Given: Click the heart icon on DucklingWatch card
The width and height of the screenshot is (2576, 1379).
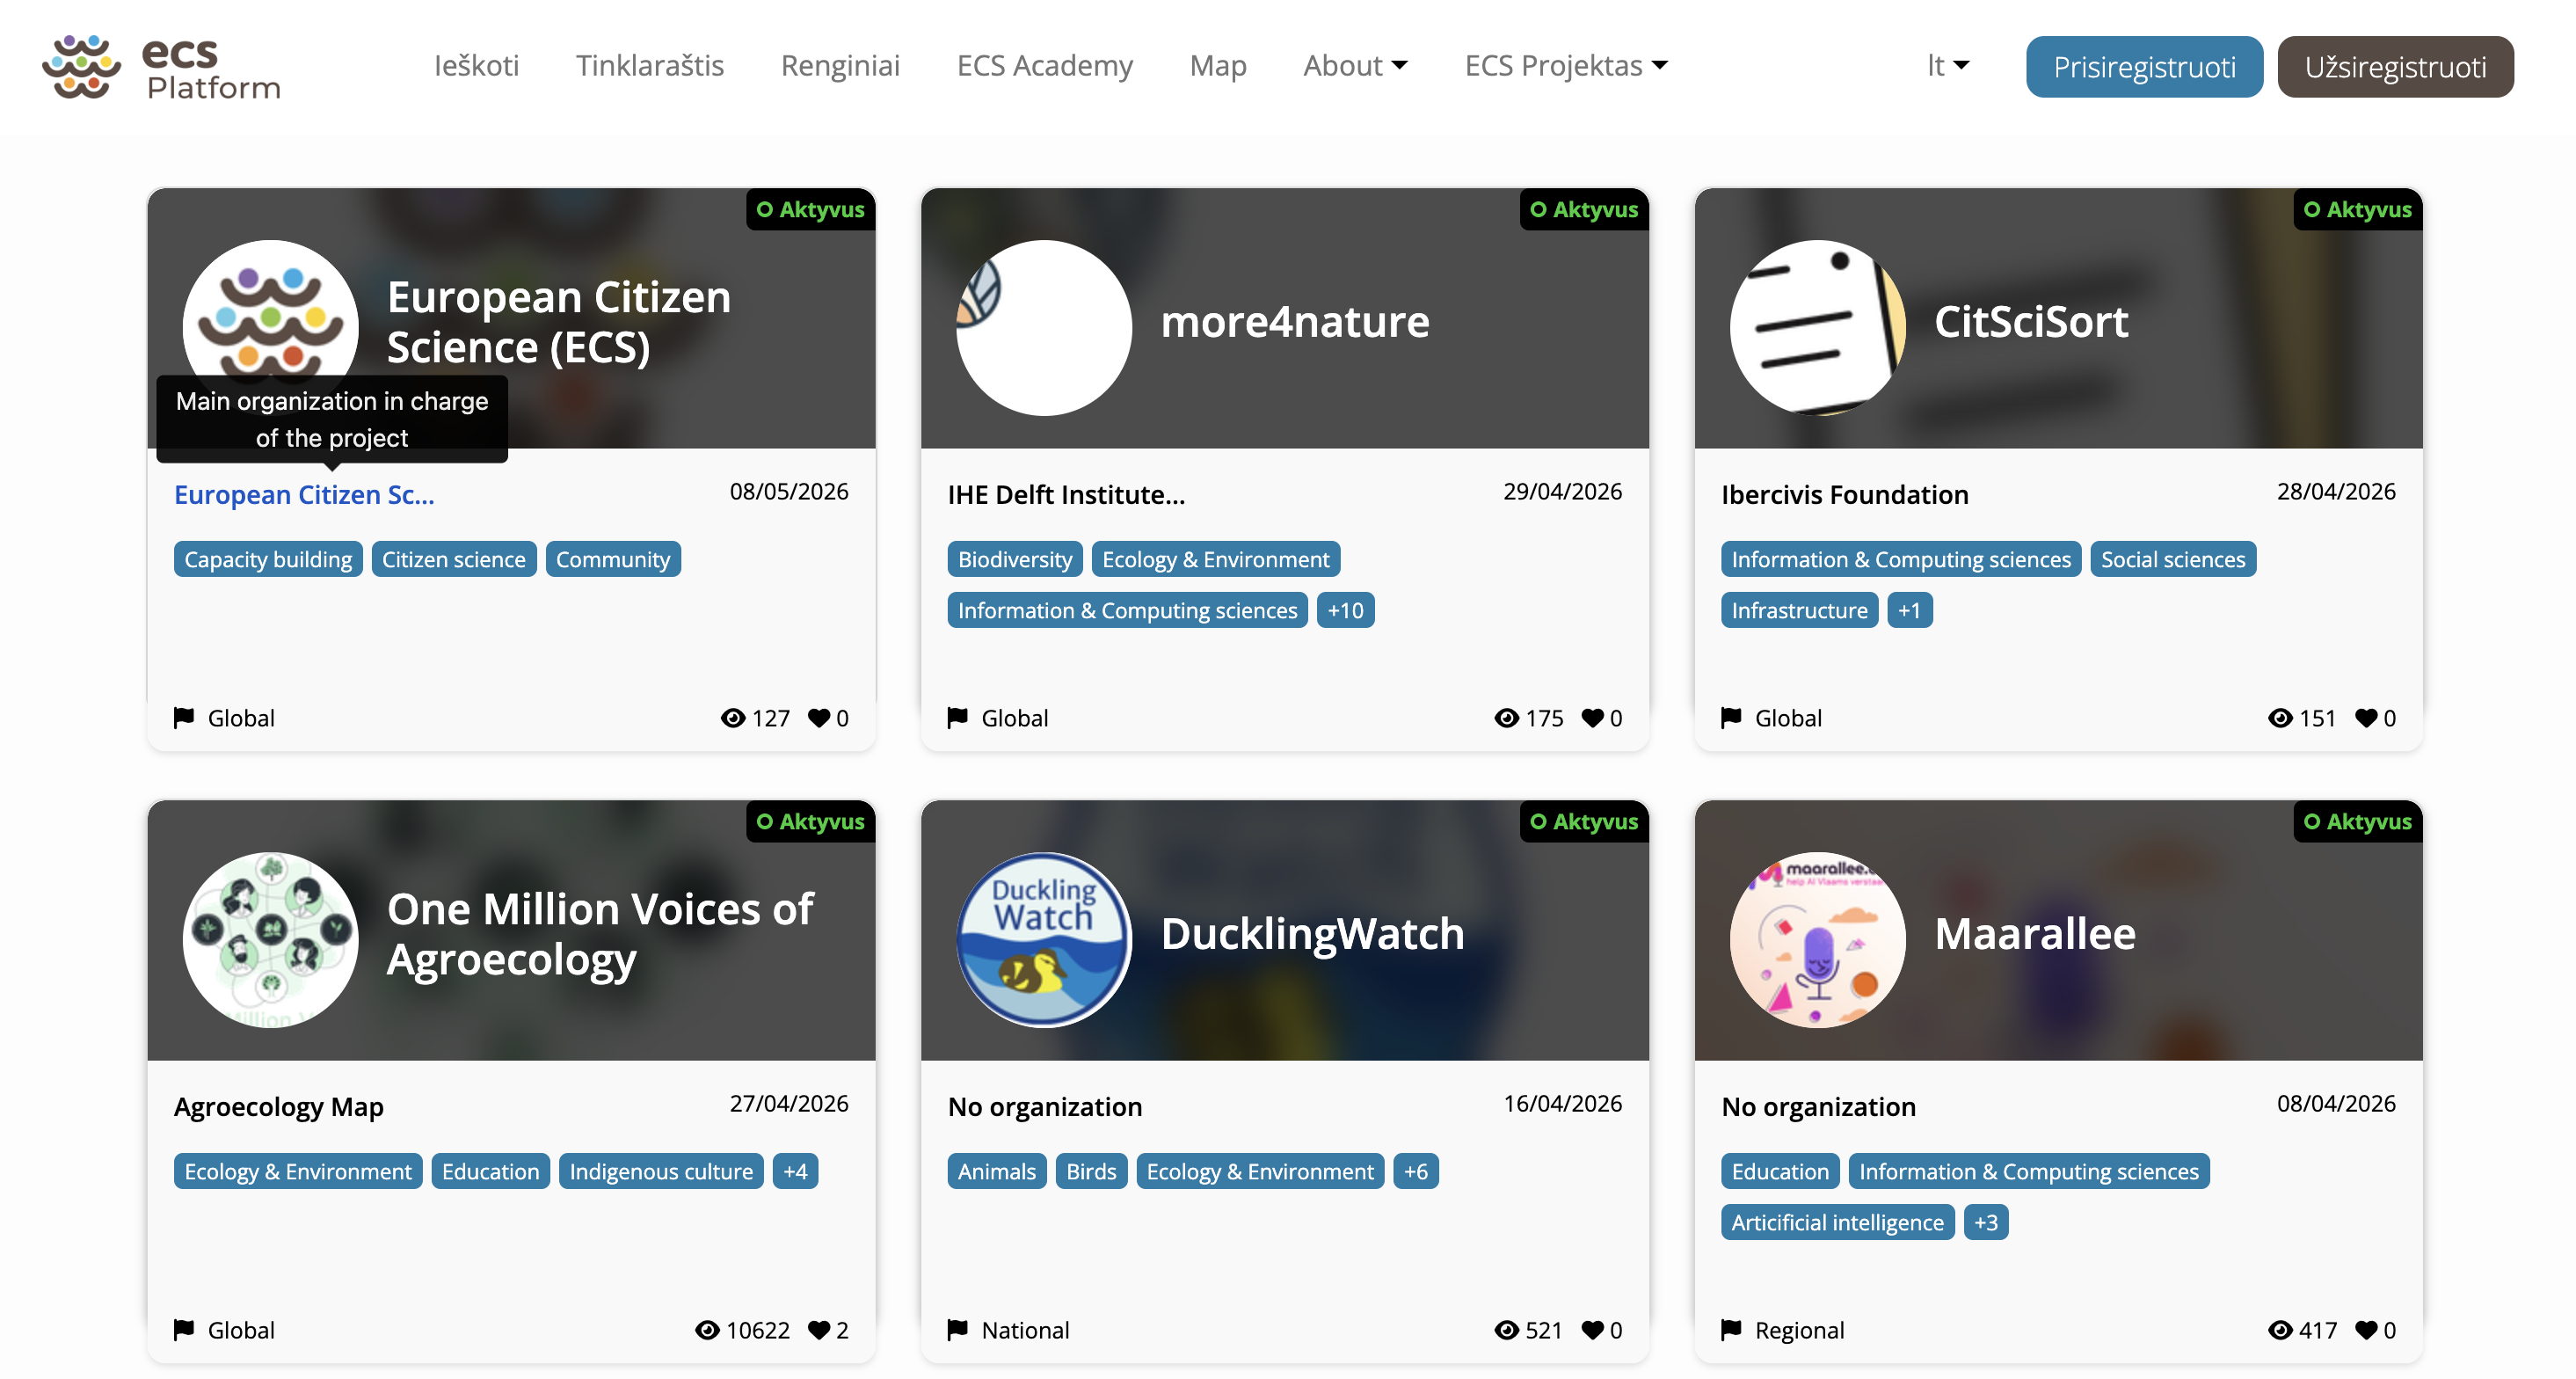Looking at the screenshot, I should click(x=1593, y=1330).
